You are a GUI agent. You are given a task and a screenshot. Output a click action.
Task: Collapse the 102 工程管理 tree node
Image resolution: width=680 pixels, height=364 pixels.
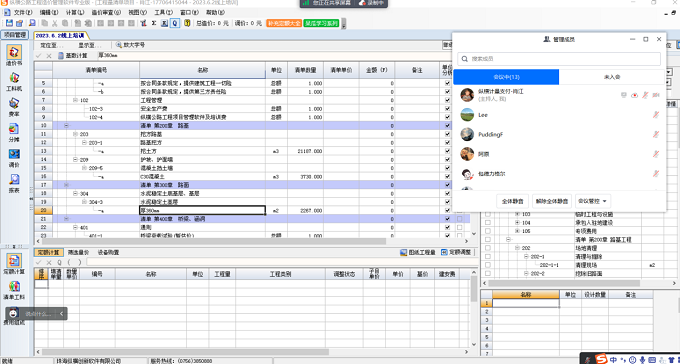click(x=75, y=100)
